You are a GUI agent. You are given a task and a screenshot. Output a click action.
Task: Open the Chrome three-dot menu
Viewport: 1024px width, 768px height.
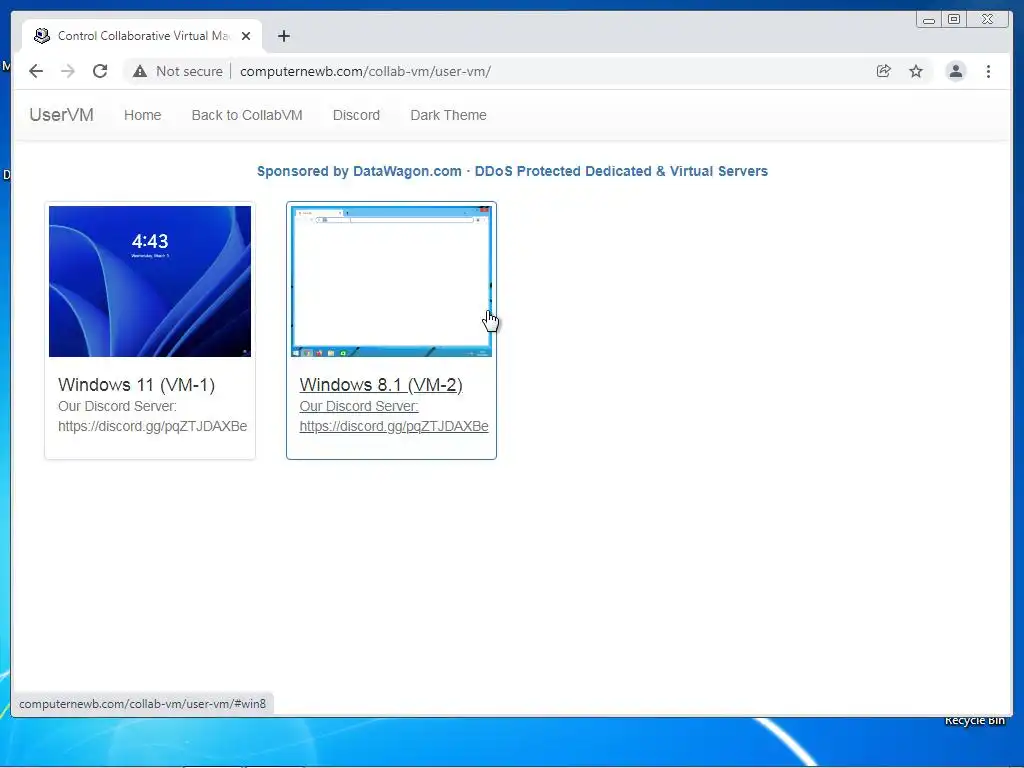(988, 71)
